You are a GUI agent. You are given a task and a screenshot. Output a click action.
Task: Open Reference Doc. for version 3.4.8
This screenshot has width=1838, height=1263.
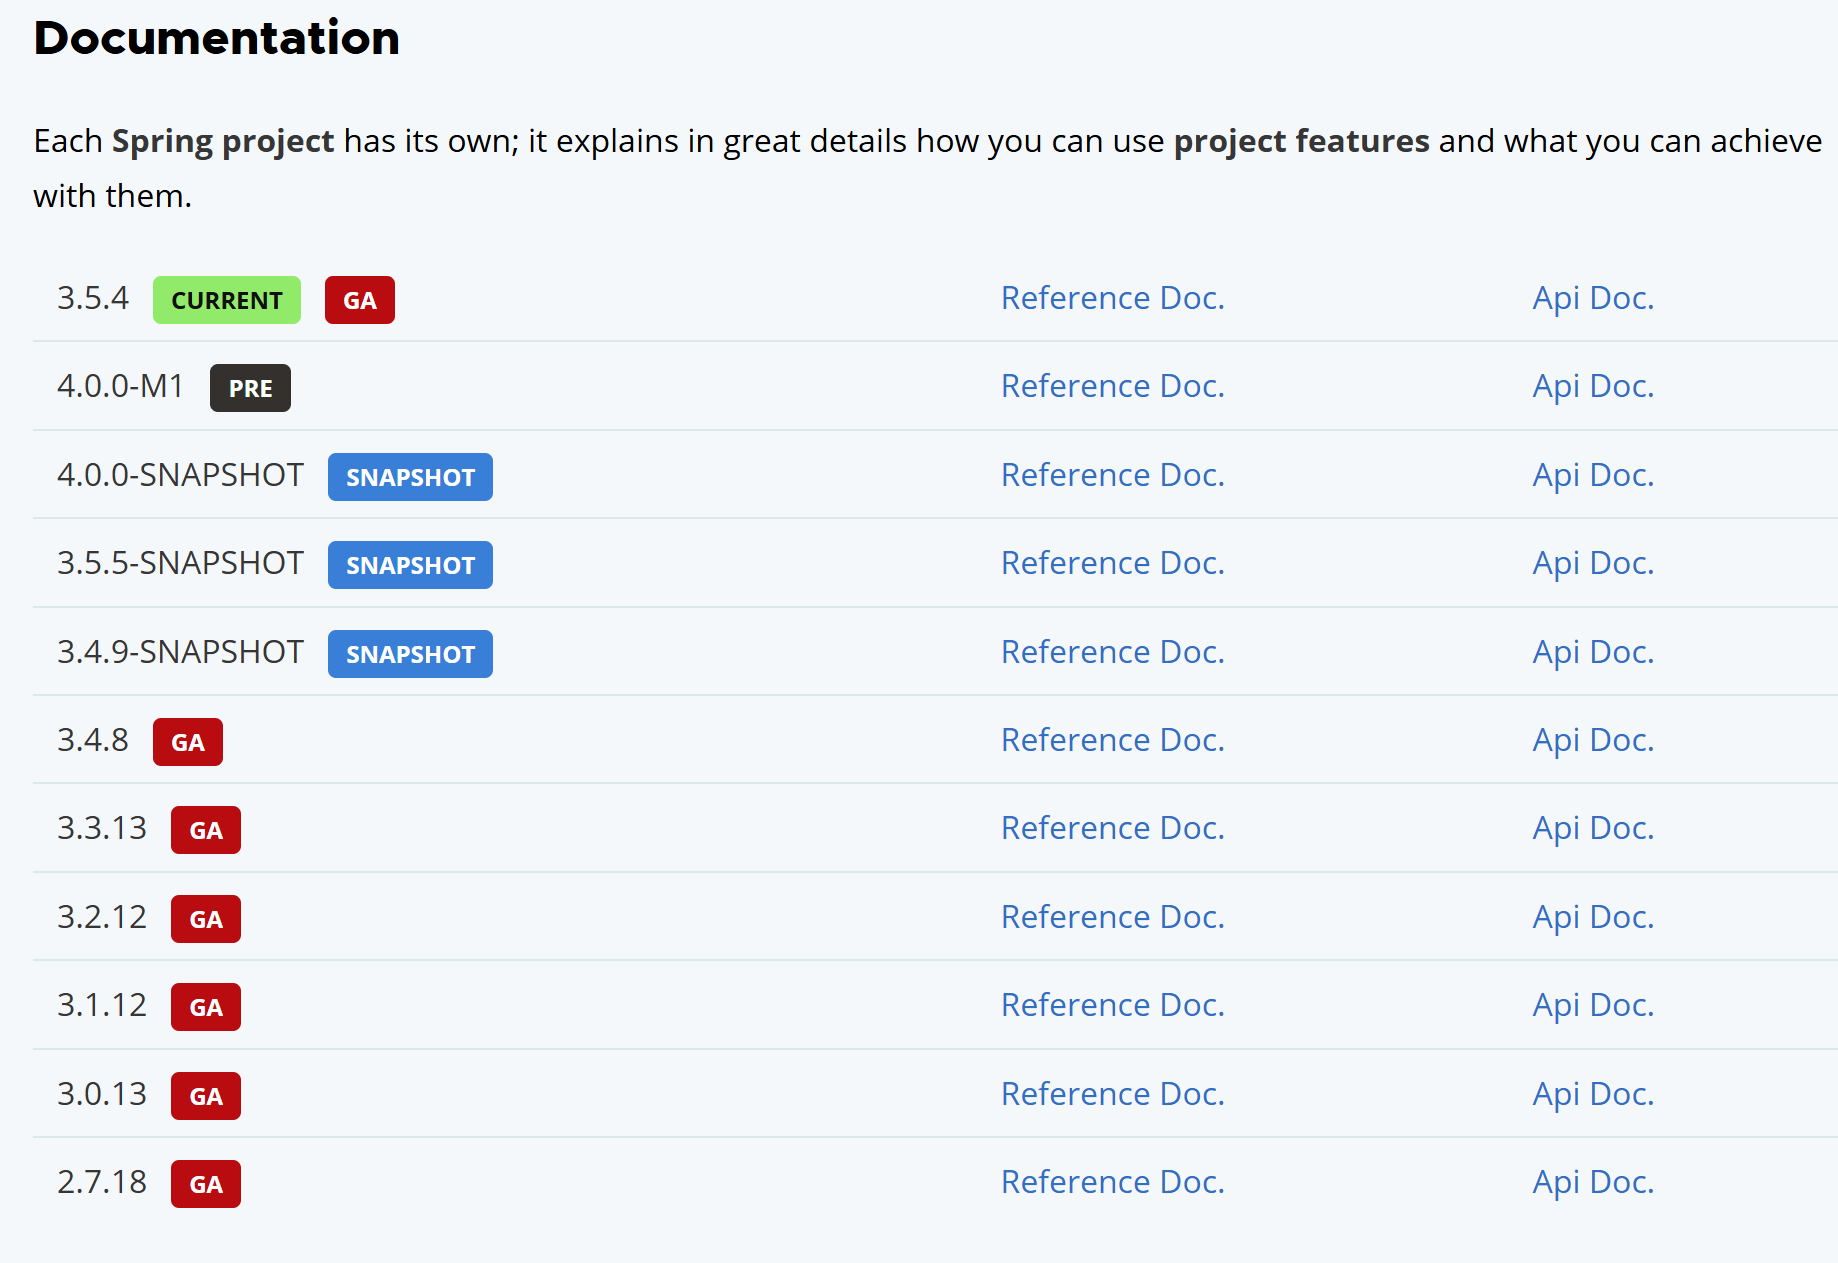[x=1113, y=740]
